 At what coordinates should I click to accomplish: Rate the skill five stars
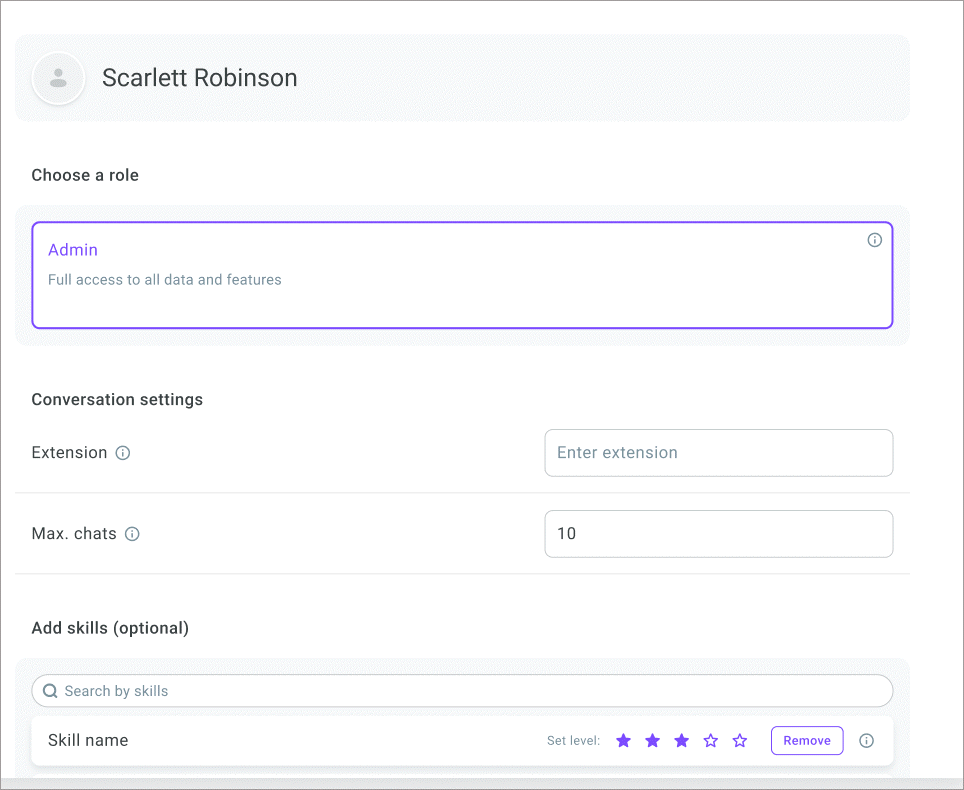(x=740, y=741)
